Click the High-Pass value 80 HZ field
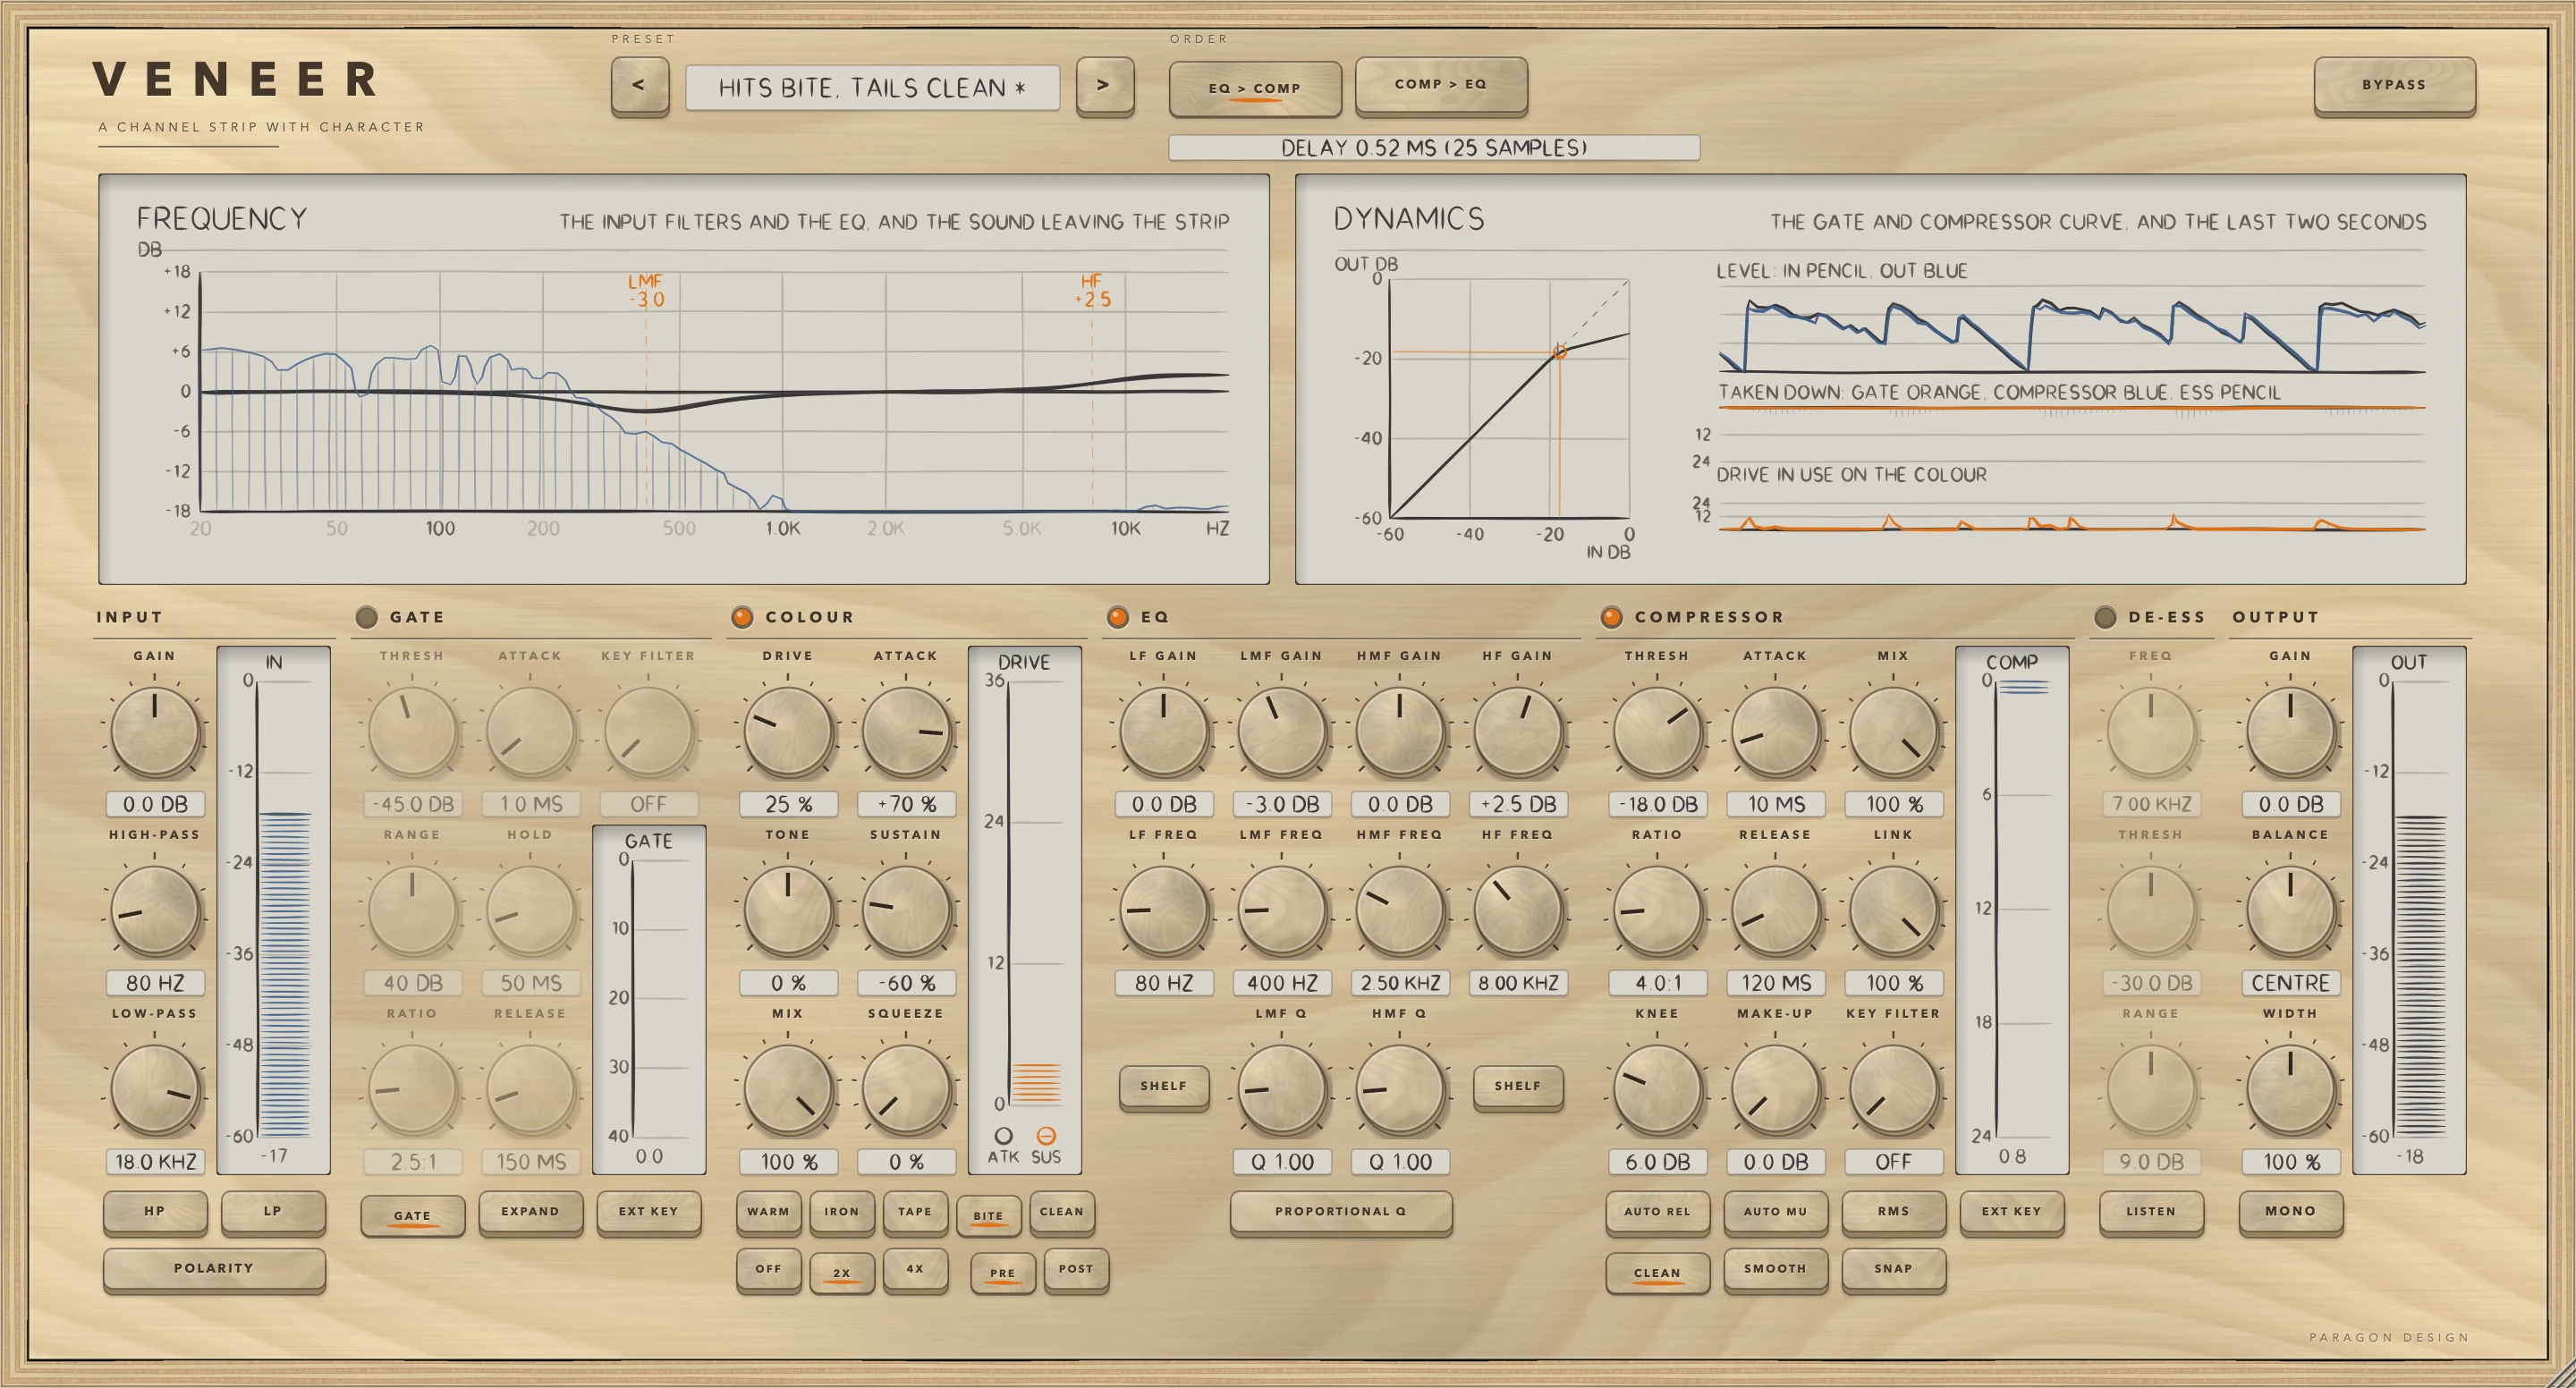 tap(155, 983)
